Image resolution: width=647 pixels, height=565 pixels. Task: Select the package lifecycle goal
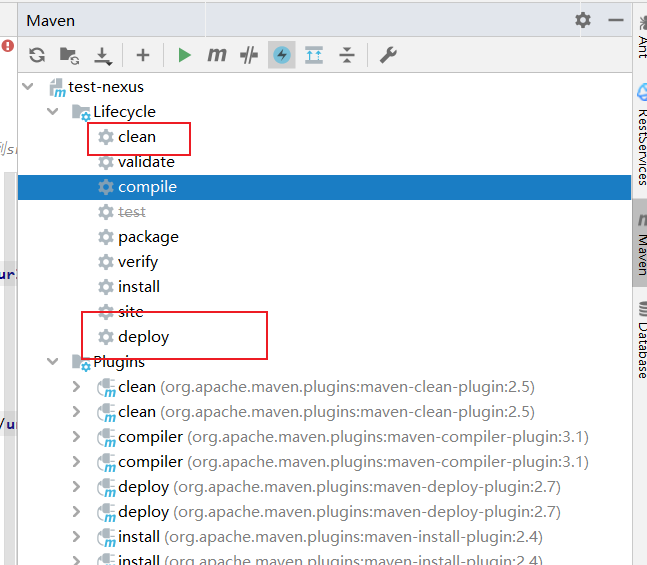click(148, 237)
